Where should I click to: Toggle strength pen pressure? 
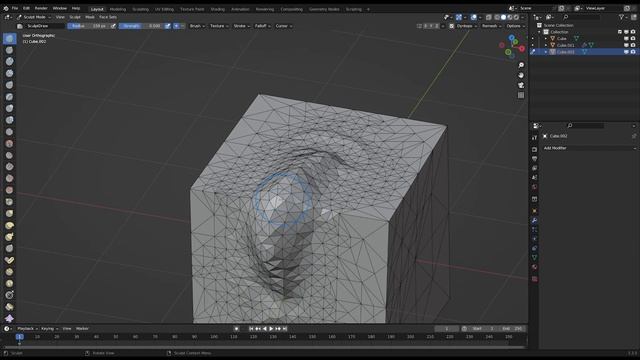pos(167,26)
